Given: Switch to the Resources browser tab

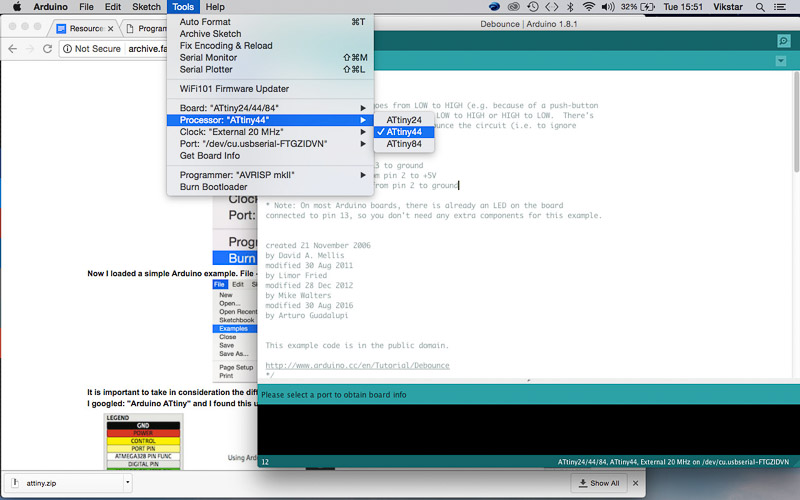Looking at the screenshot, I should tap(84, 29).
